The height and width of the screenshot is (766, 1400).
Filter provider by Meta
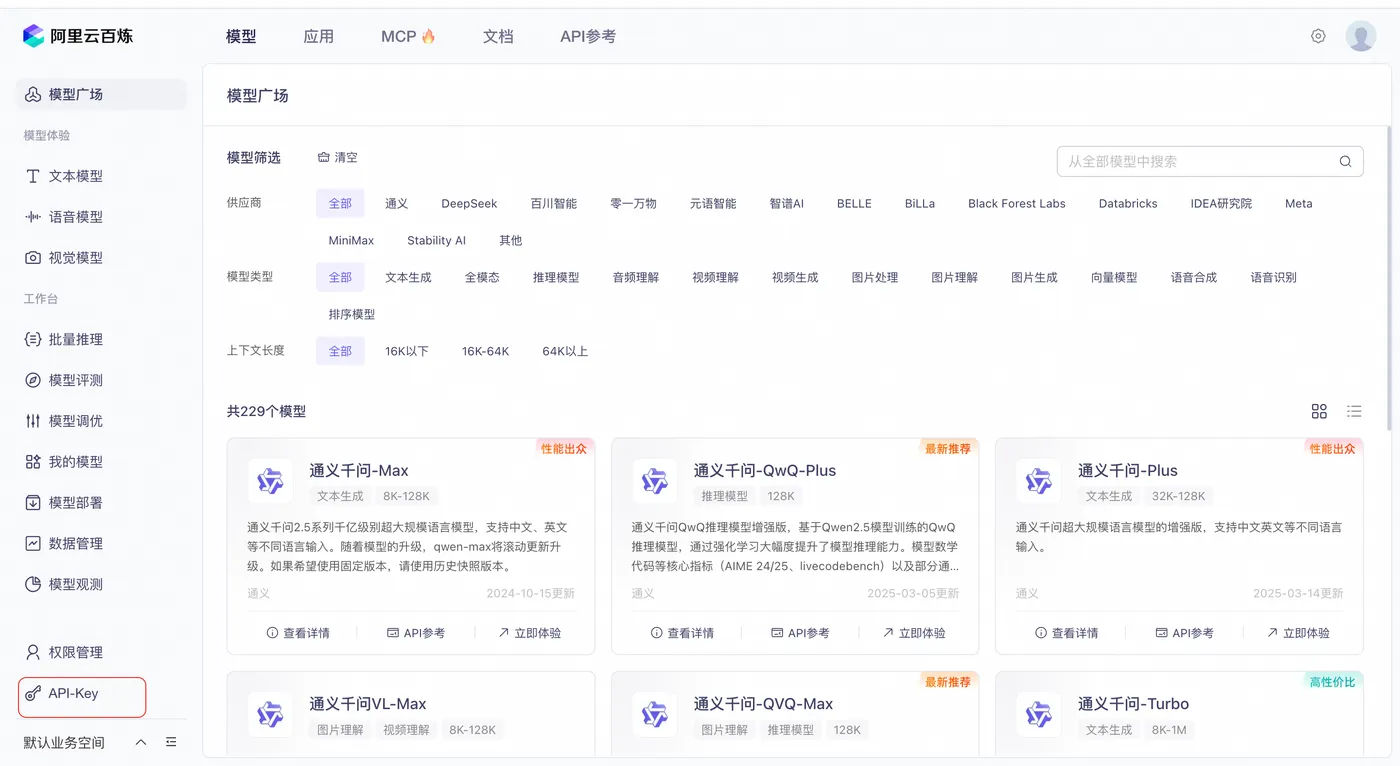tap(1299, 203)
